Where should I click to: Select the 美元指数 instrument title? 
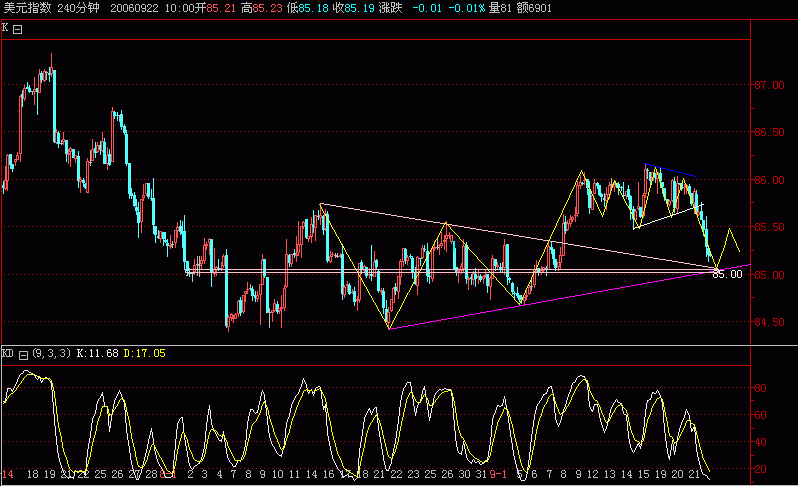coord(27,8)
